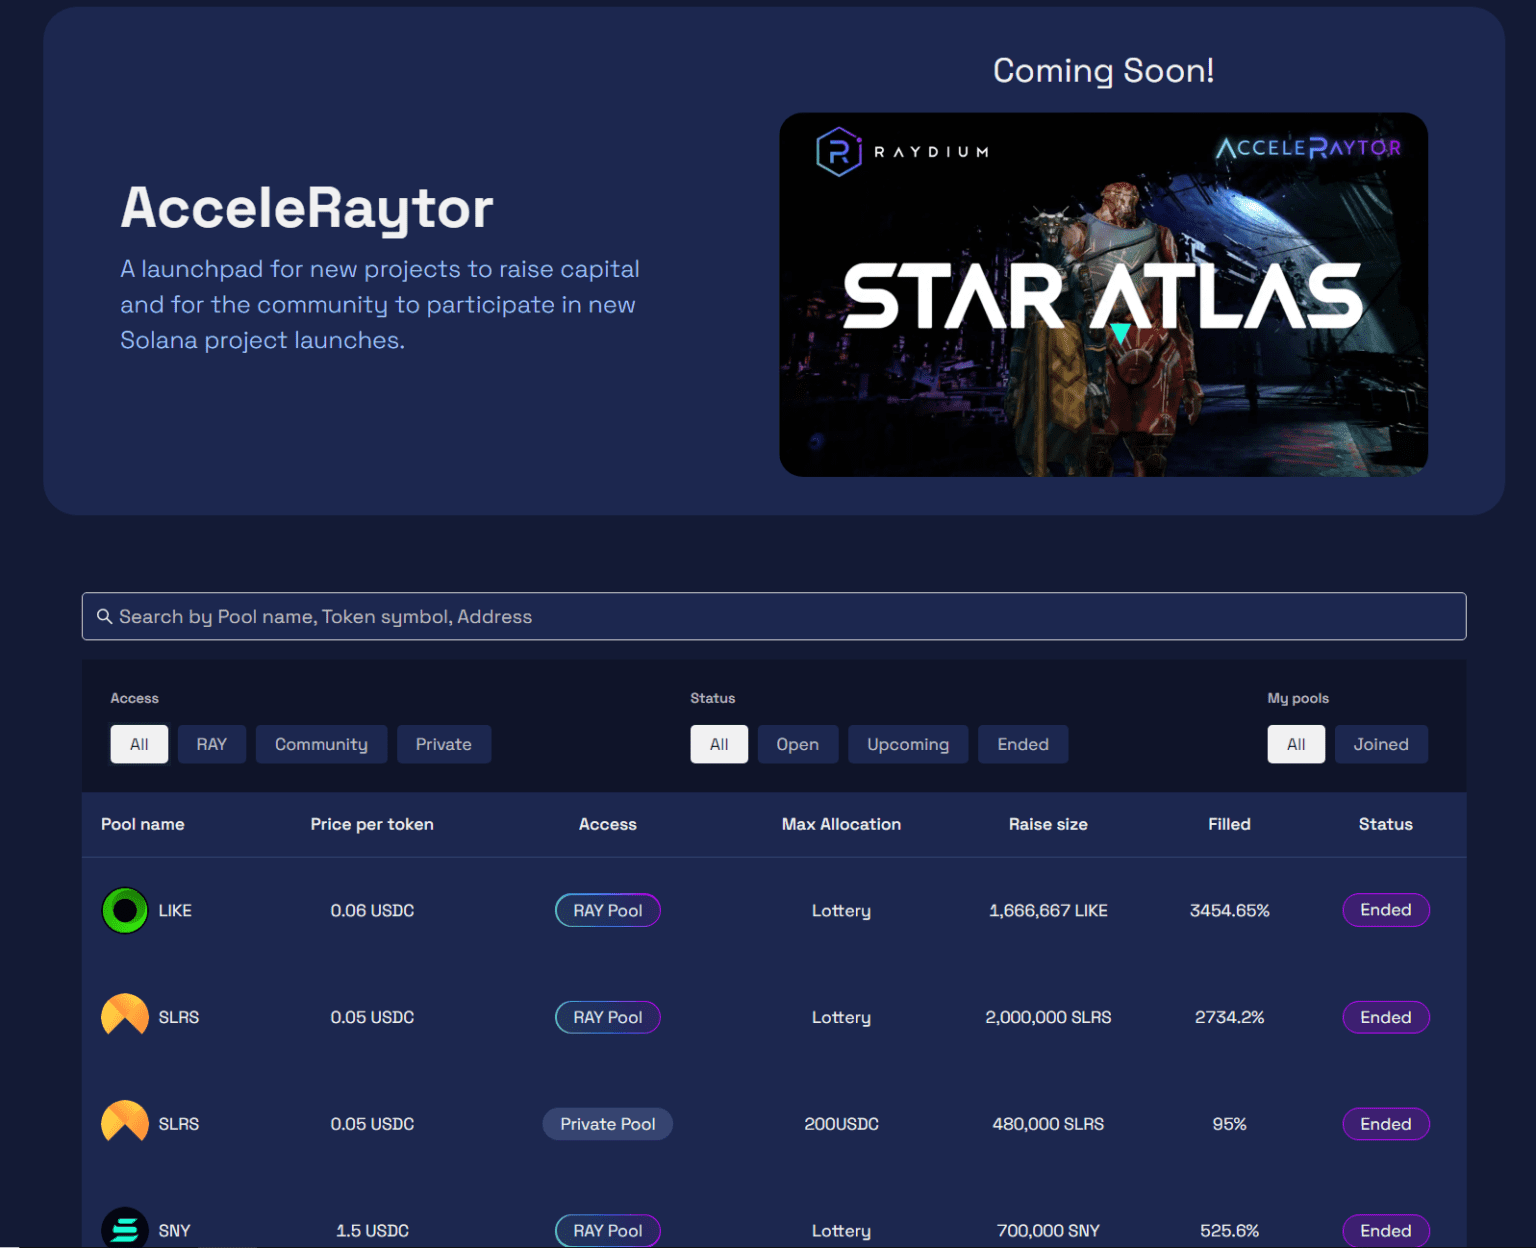Click the Raydium logo in banner

tap(838, 152)
